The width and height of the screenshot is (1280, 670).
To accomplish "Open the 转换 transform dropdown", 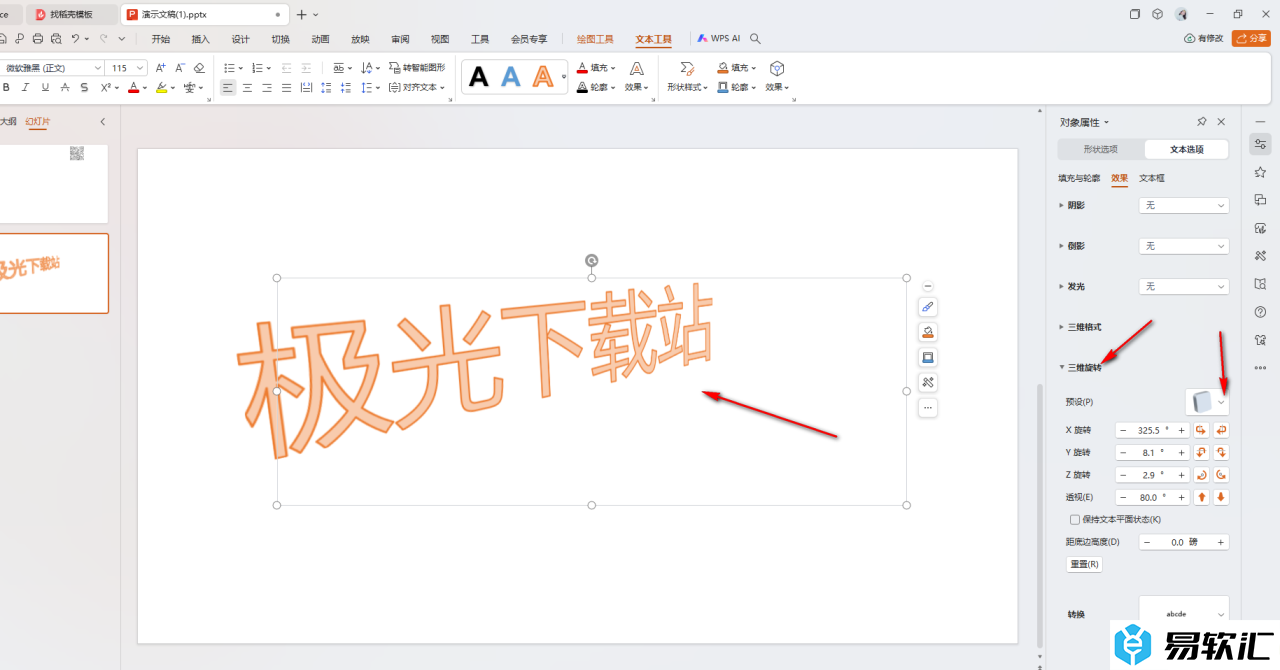I will pos(1184,613).
